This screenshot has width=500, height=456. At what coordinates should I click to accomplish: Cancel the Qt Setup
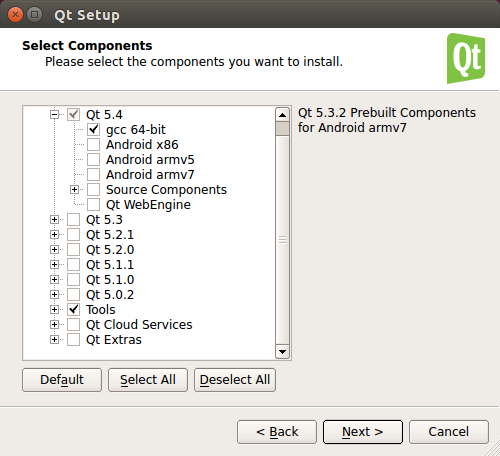coord(449,432)
